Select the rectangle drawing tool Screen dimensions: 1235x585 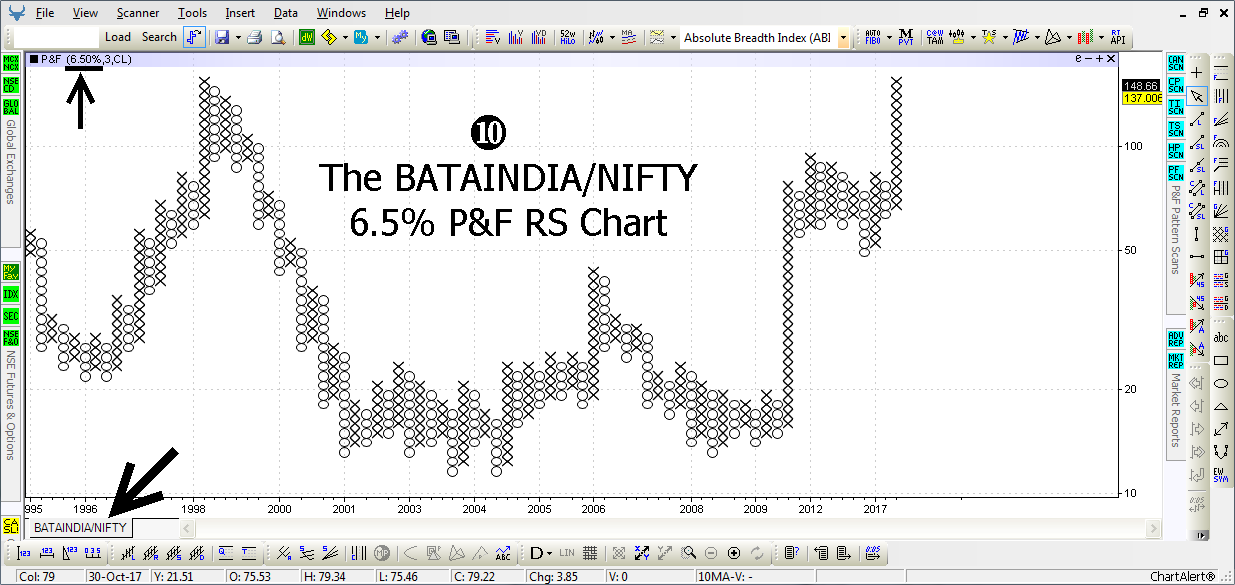[1221, 361]
